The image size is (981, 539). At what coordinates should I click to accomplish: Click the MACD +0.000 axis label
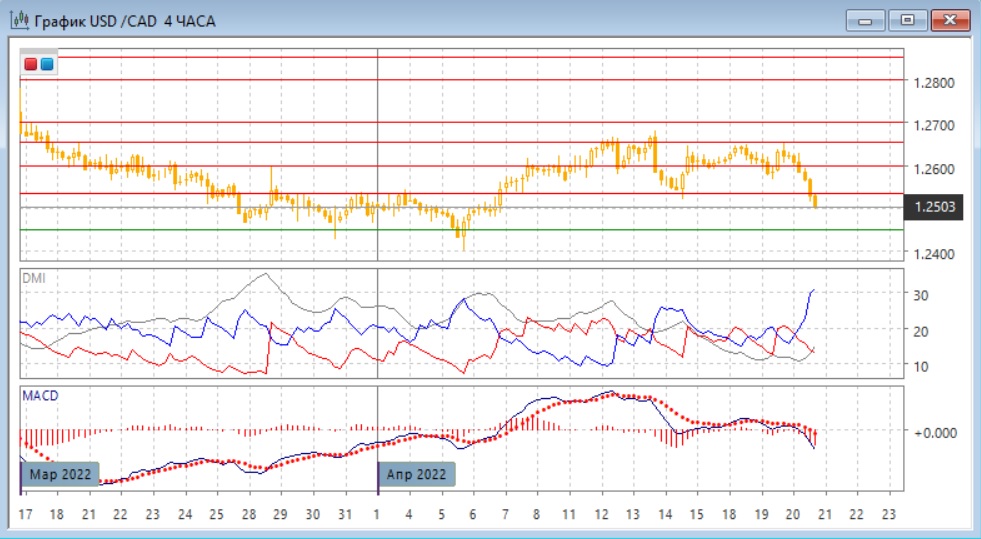(933, 432)
